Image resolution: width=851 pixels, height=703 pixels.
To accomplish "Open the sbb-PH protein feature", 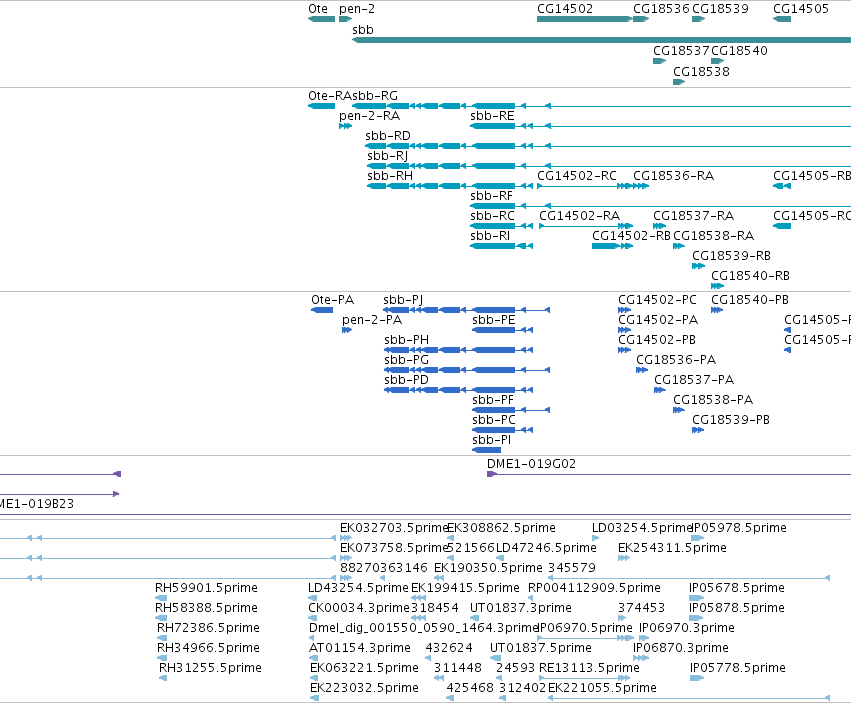I will point(459,350).
